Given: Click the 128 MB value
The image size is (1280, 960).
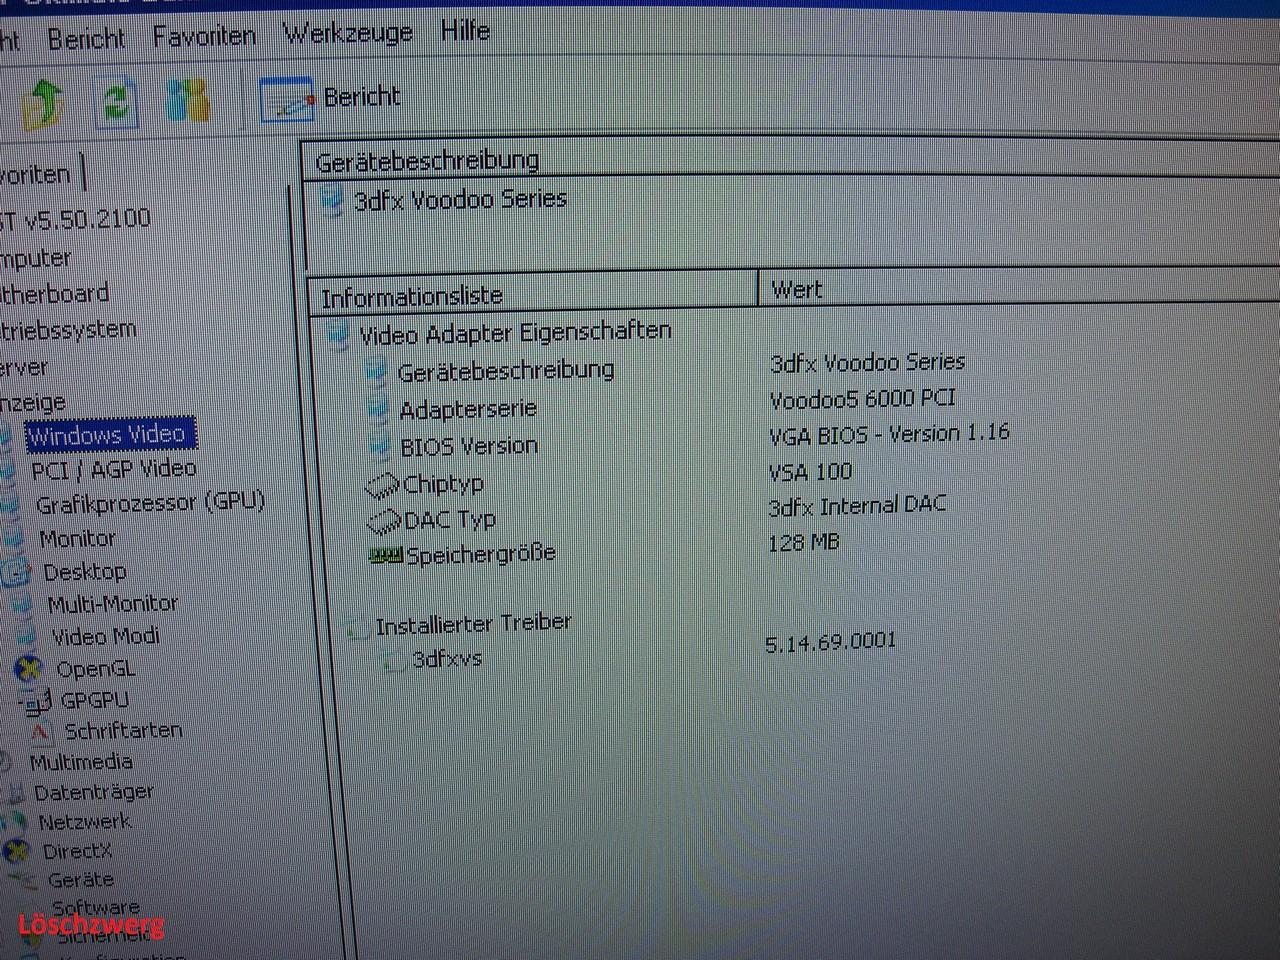Looking at the screenshot, I should [804, 543].
